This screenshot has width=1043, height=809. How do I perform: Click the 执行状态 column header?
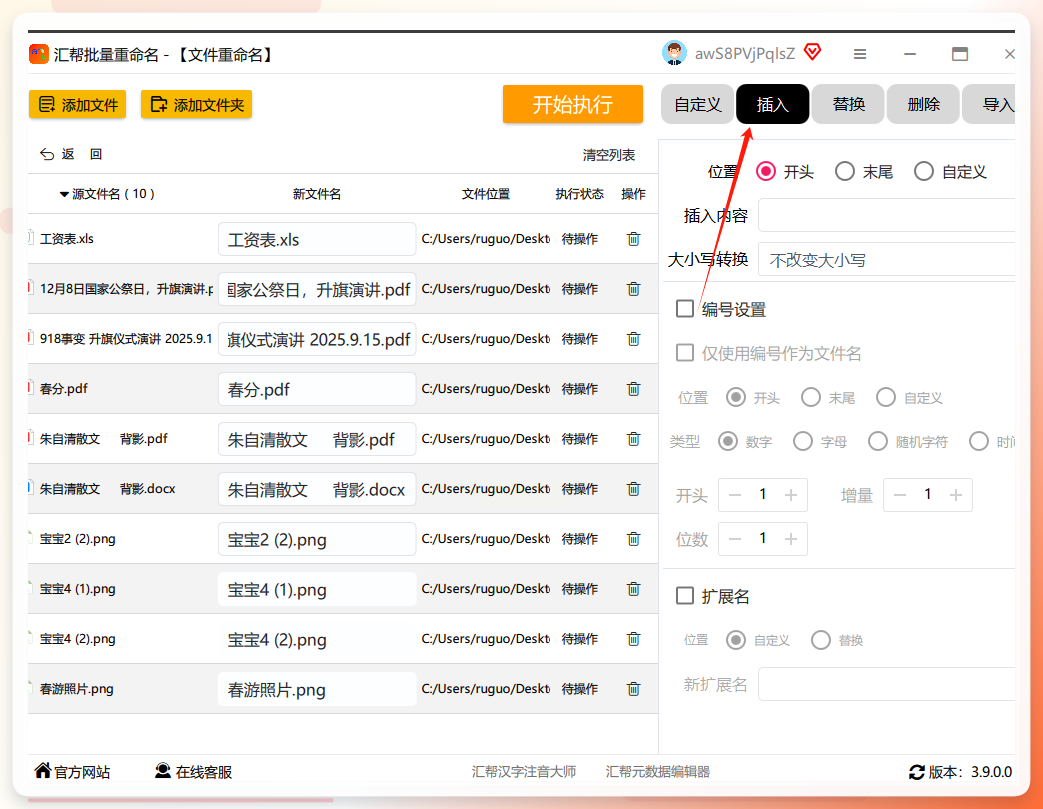(579, 194)
